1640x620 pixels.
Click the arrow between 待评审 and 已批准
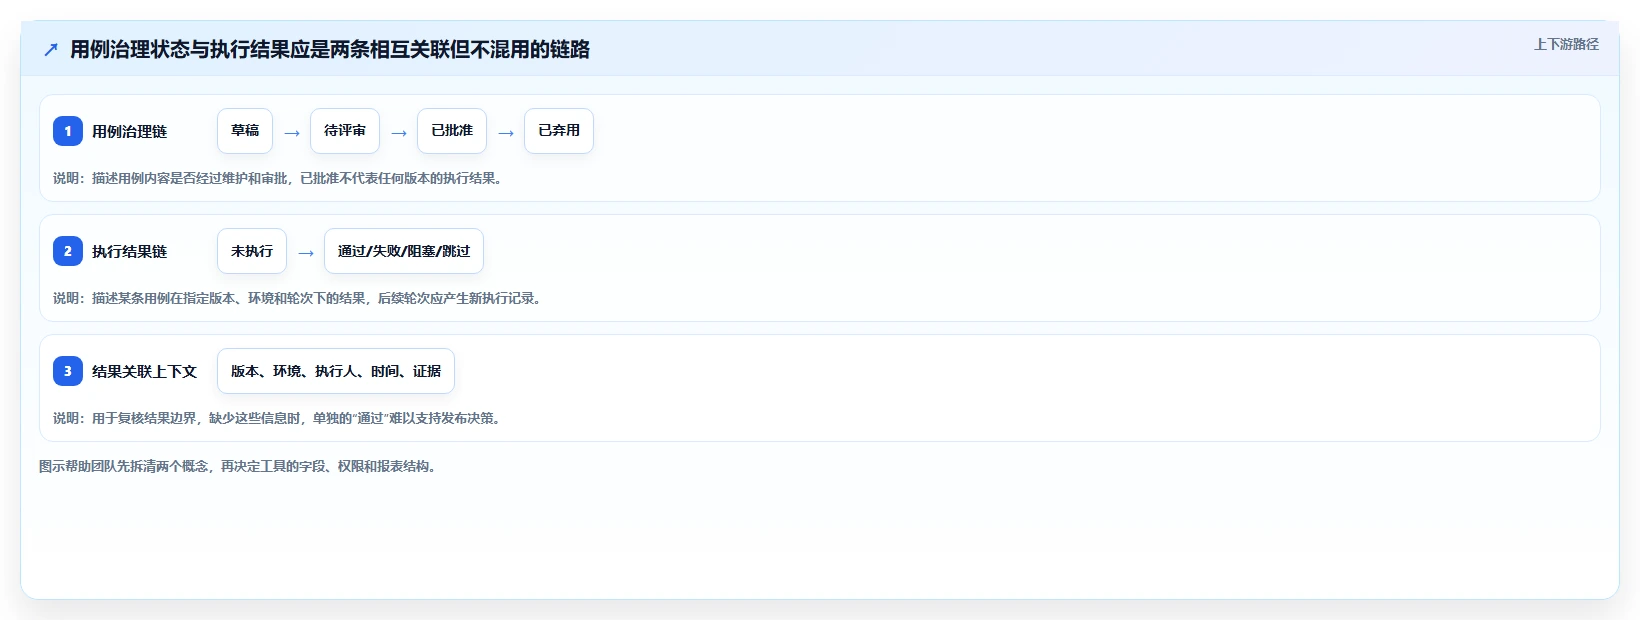tap(399, 133)
